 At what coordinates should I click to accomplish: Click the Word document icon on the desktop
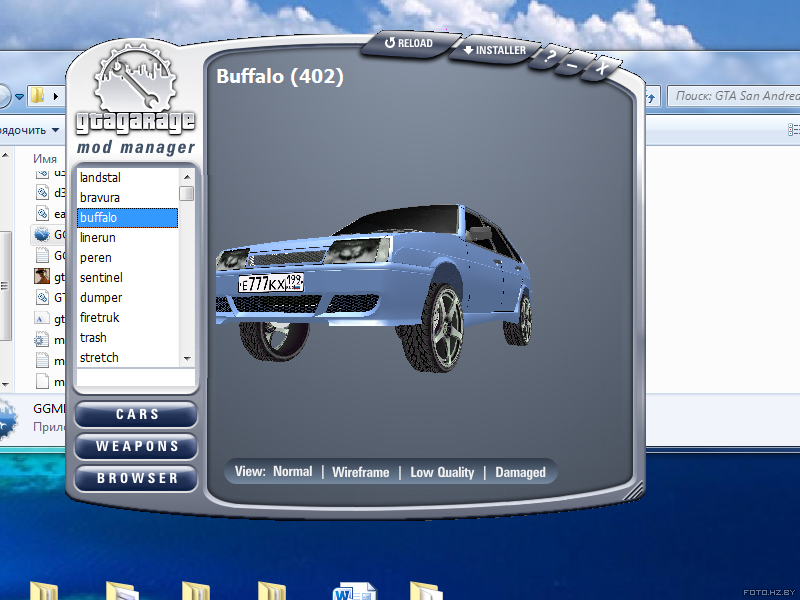pyautogui.click(x=353, y=591)
